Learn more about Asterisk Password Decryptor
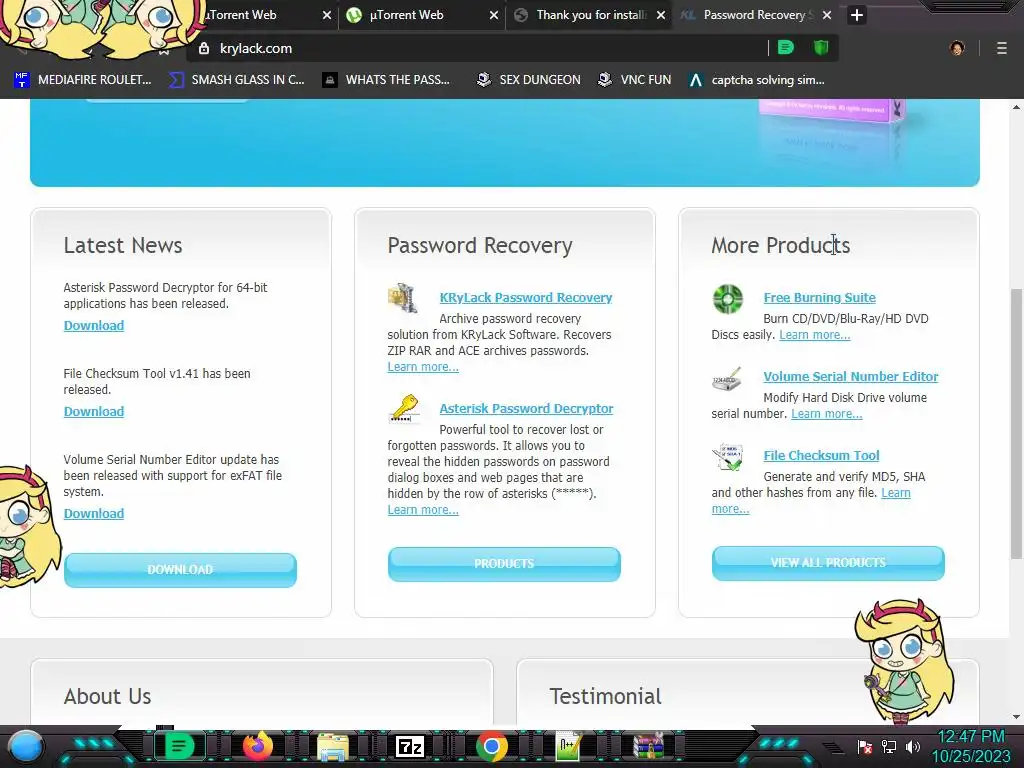This screenshot has height=768, width=1024. [423, 509]
